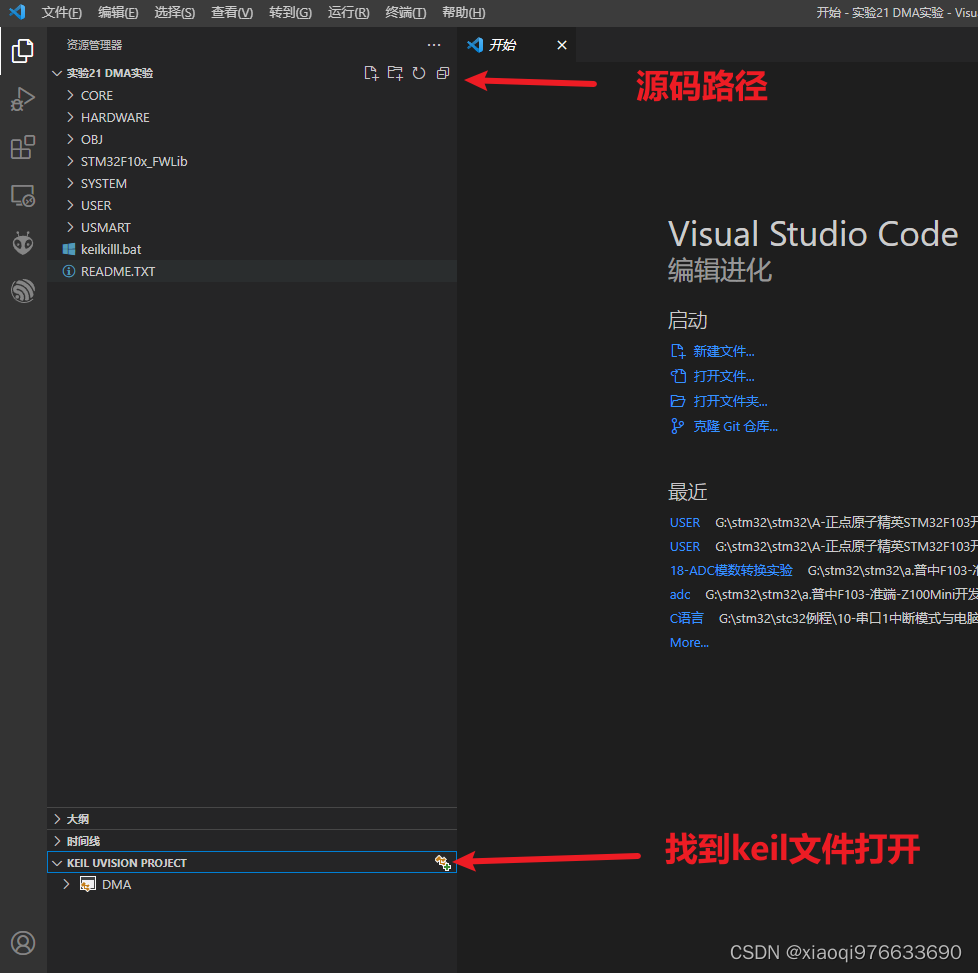The height and width of the screenshot is (973, 978).
Task: Open explorer More Actions ellipsis menu
Action: [x=434, y=45]
